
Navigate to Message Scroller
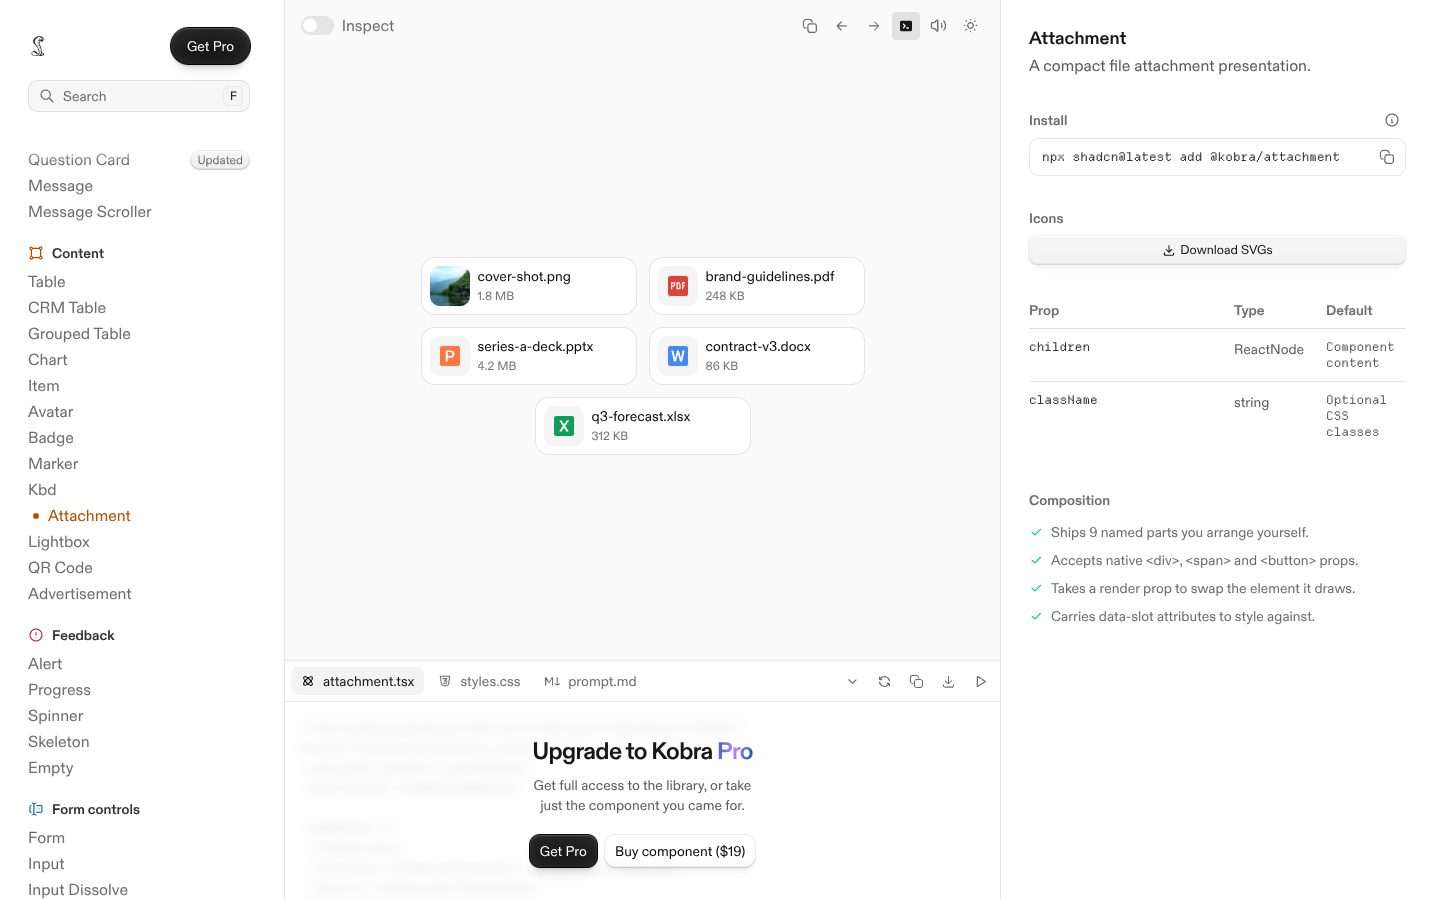point(90,212)
